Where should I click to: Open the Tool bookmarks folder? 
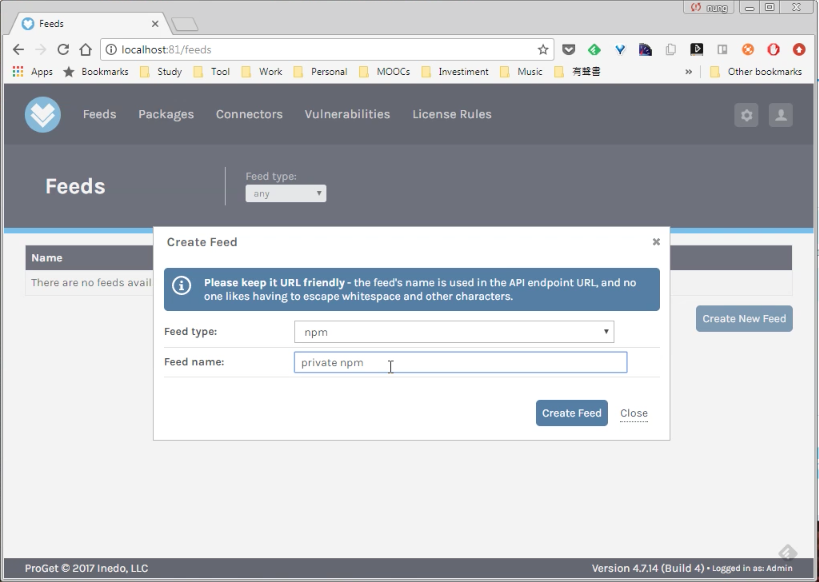[x=212, y=72]
